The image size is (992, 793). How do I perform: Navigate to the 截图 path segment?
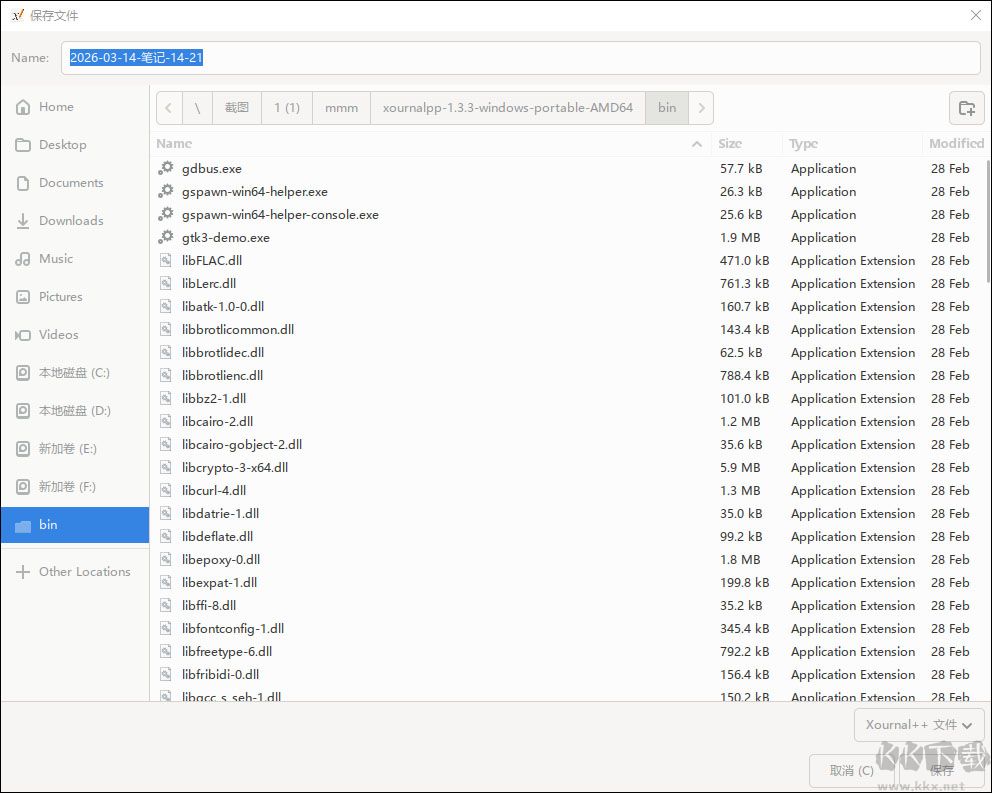(237, 108)
